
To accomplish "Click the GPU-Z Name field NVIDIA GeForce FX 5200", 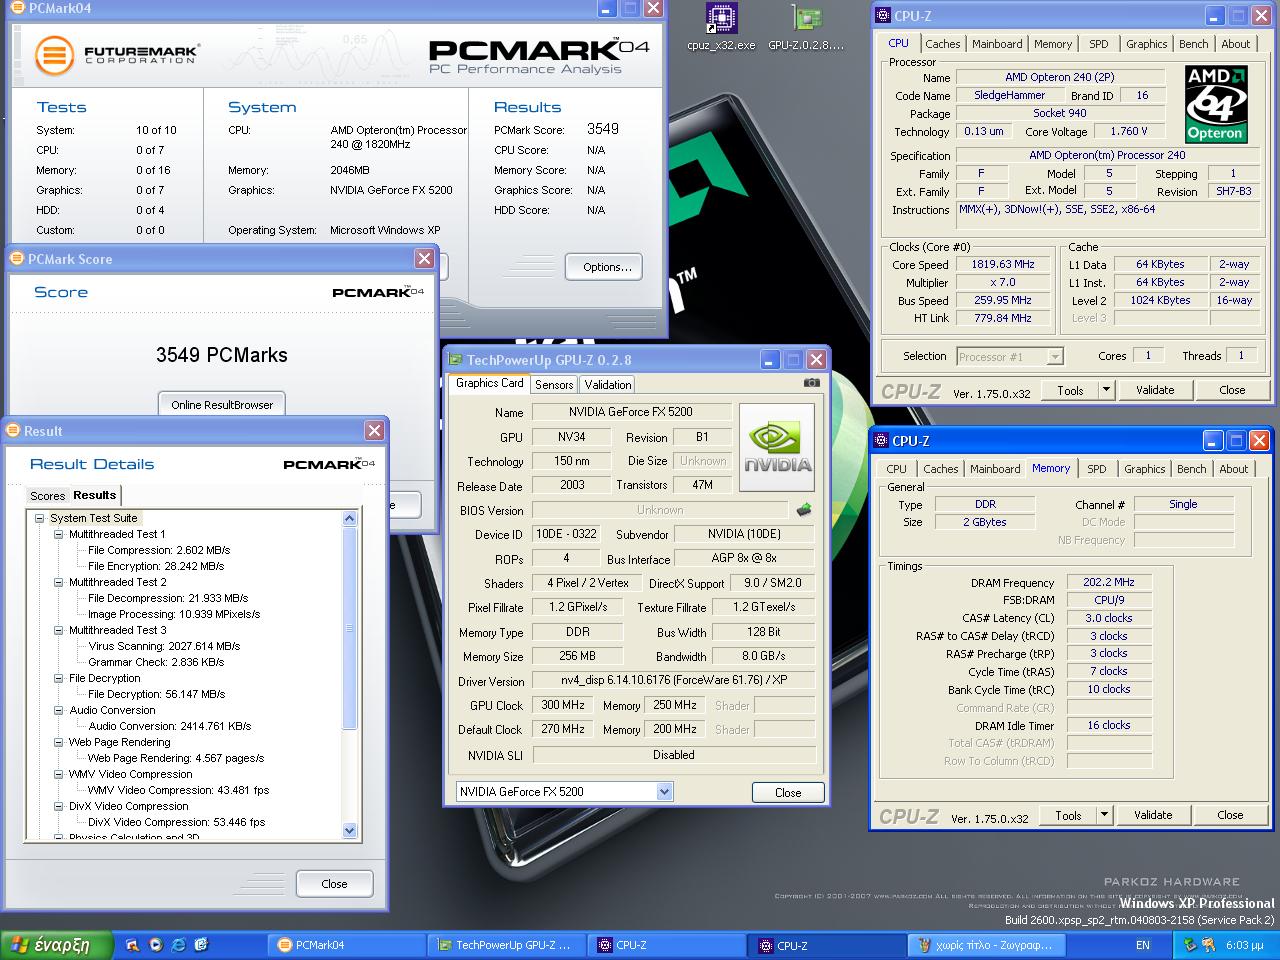I will click(630, 412).
